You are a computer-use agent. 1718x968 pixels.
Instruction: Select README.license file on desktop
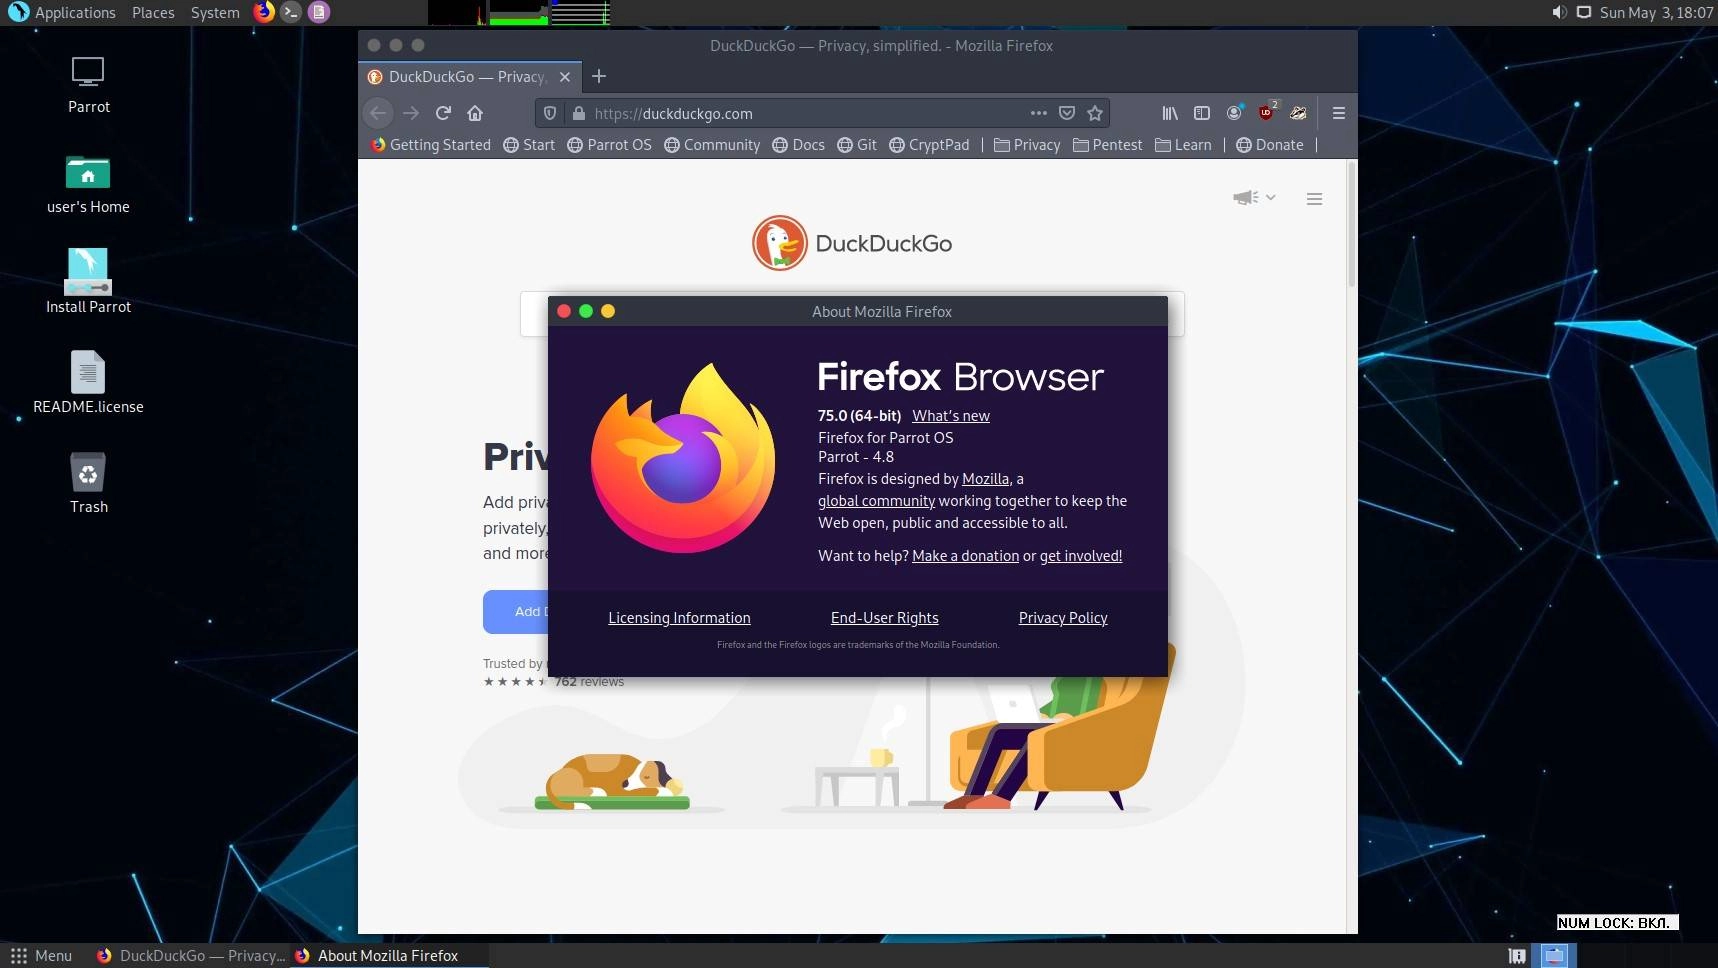tap(88, 382)
